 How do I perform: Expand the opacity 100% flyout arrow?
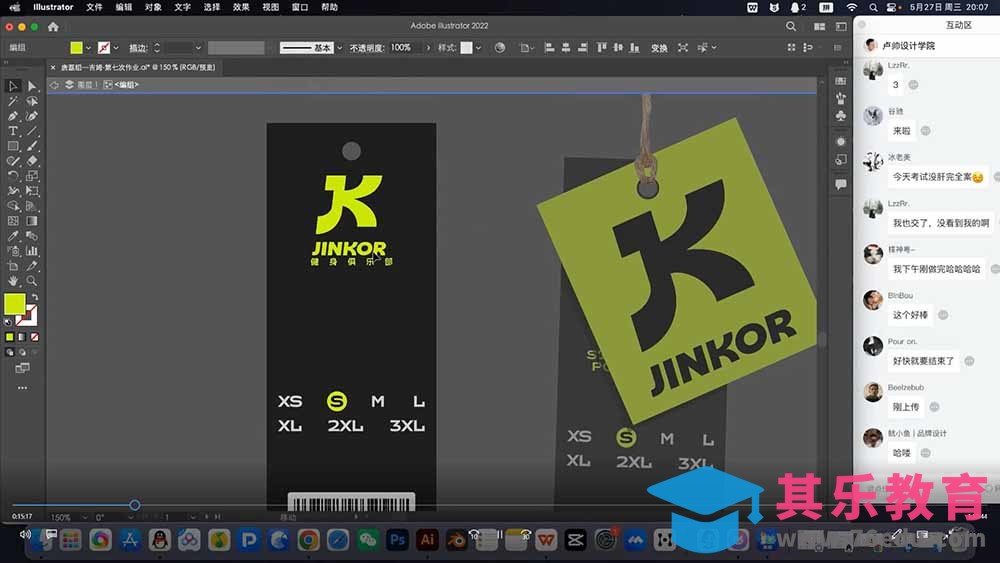click(428, 48)
